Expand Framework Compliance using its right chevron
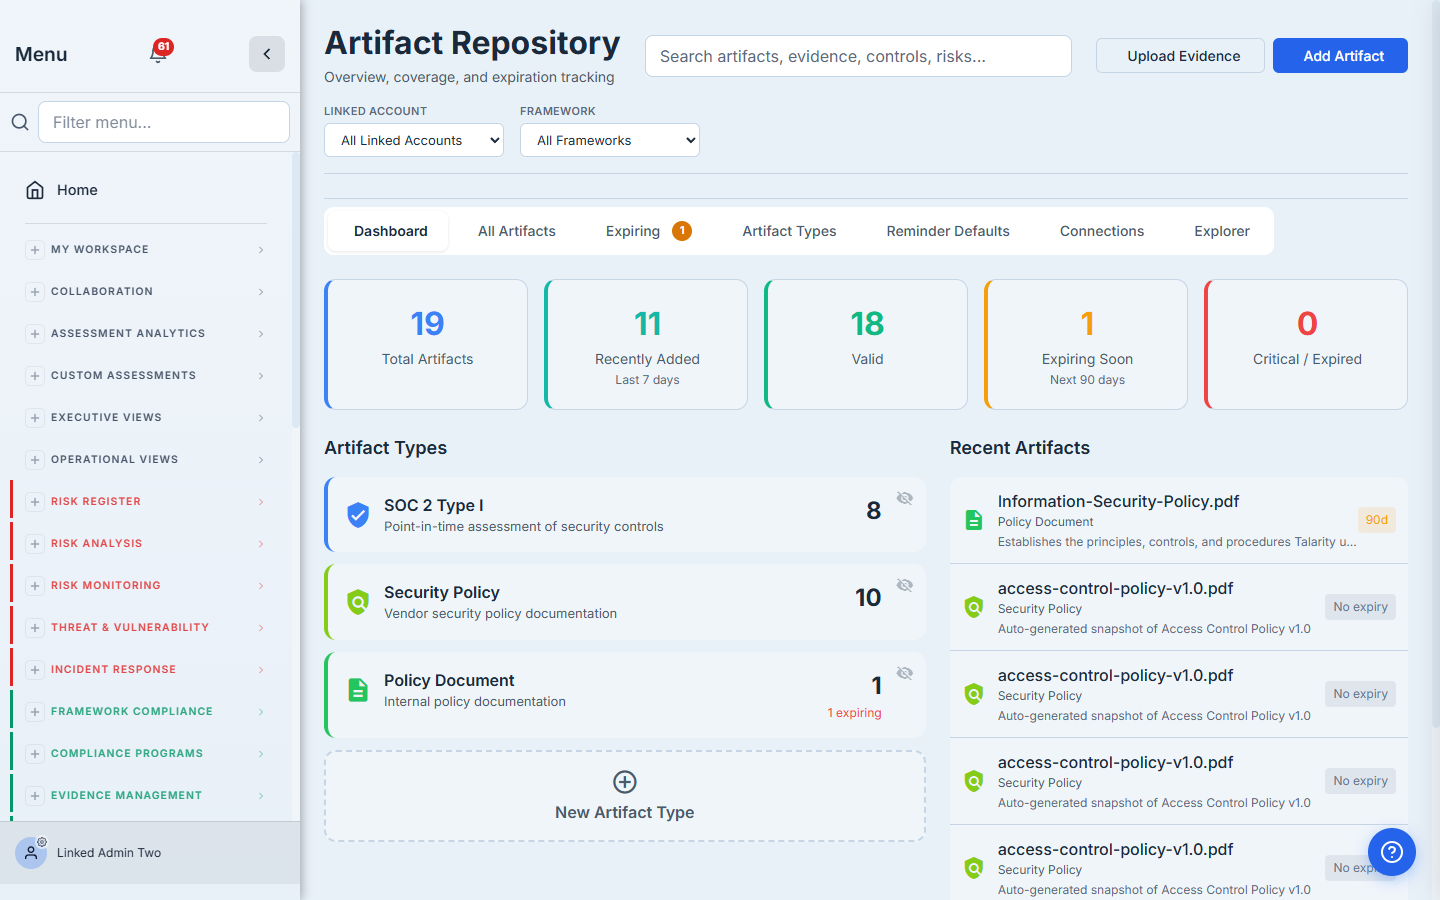The height and width of the screenshot is (900, 1440). pos(261,712)
